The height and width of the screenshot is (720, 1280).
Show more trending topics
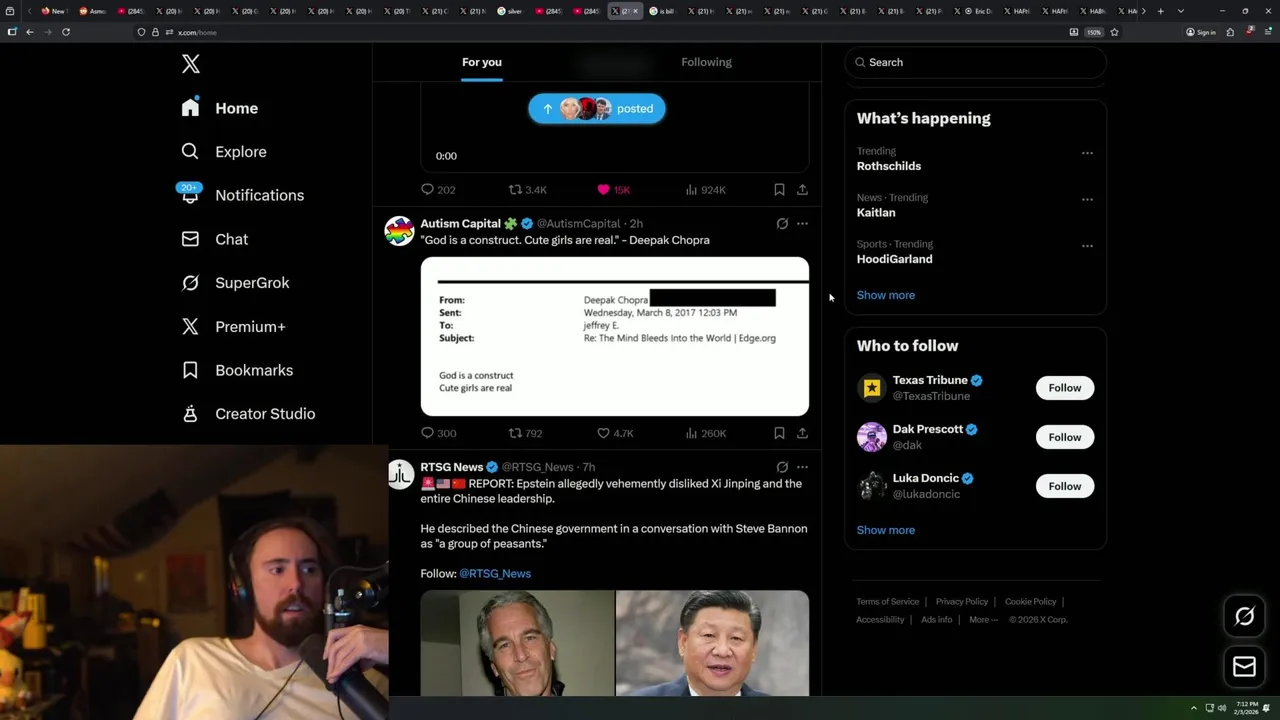(x=886, y=295)
